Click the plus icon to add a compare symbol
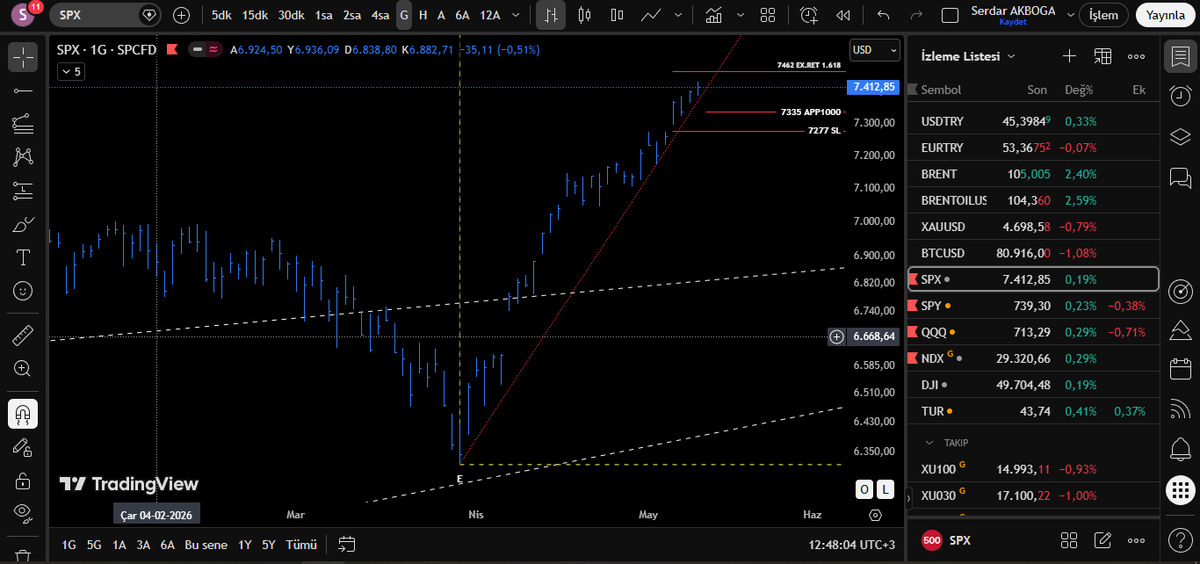The image size is (1200, 564). point(181,15)
